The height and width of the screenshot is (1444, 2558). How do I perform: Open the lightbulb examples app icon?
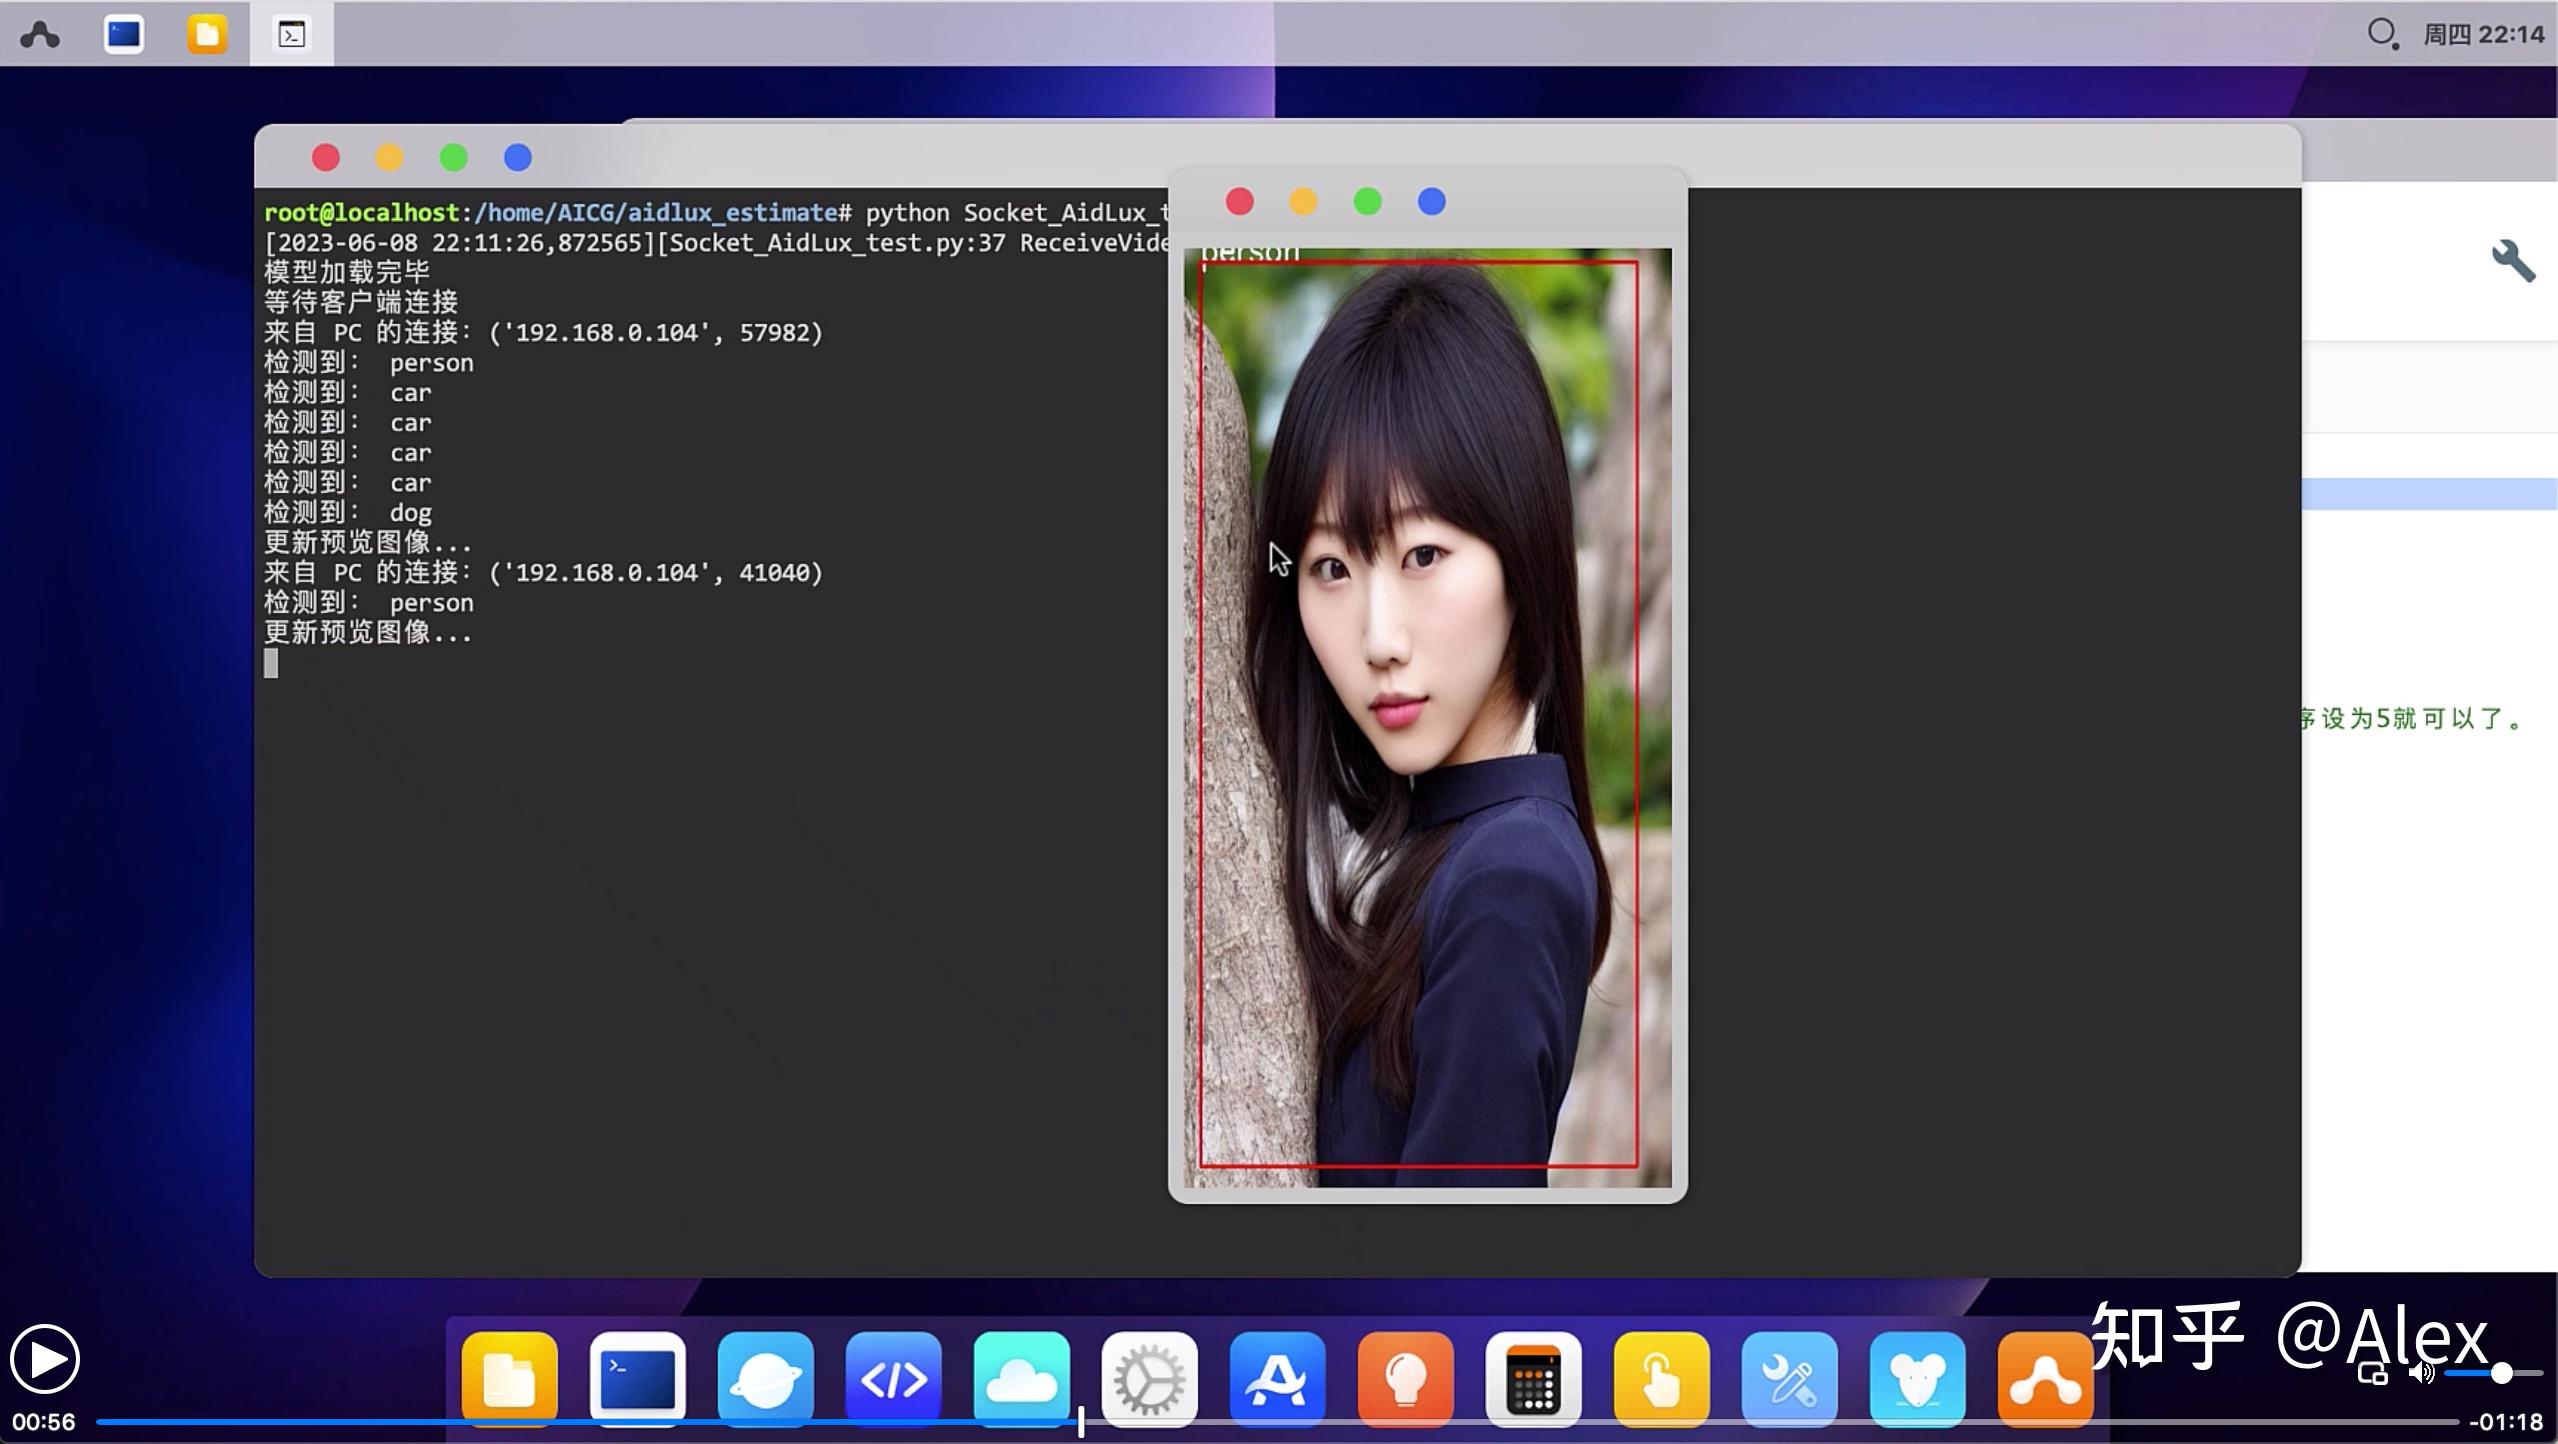point(1405,1378)
